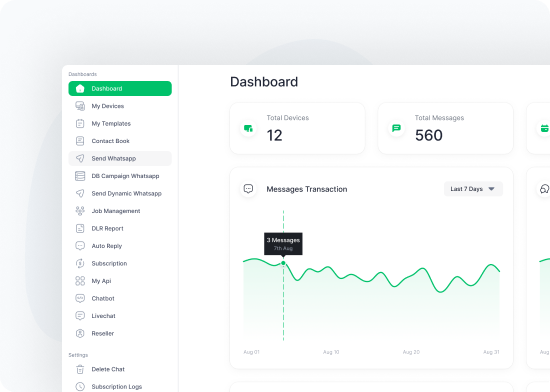Viewport: 550px width, 392px height.
Task: Go to Reseller page
Action: tap(120, 333)
